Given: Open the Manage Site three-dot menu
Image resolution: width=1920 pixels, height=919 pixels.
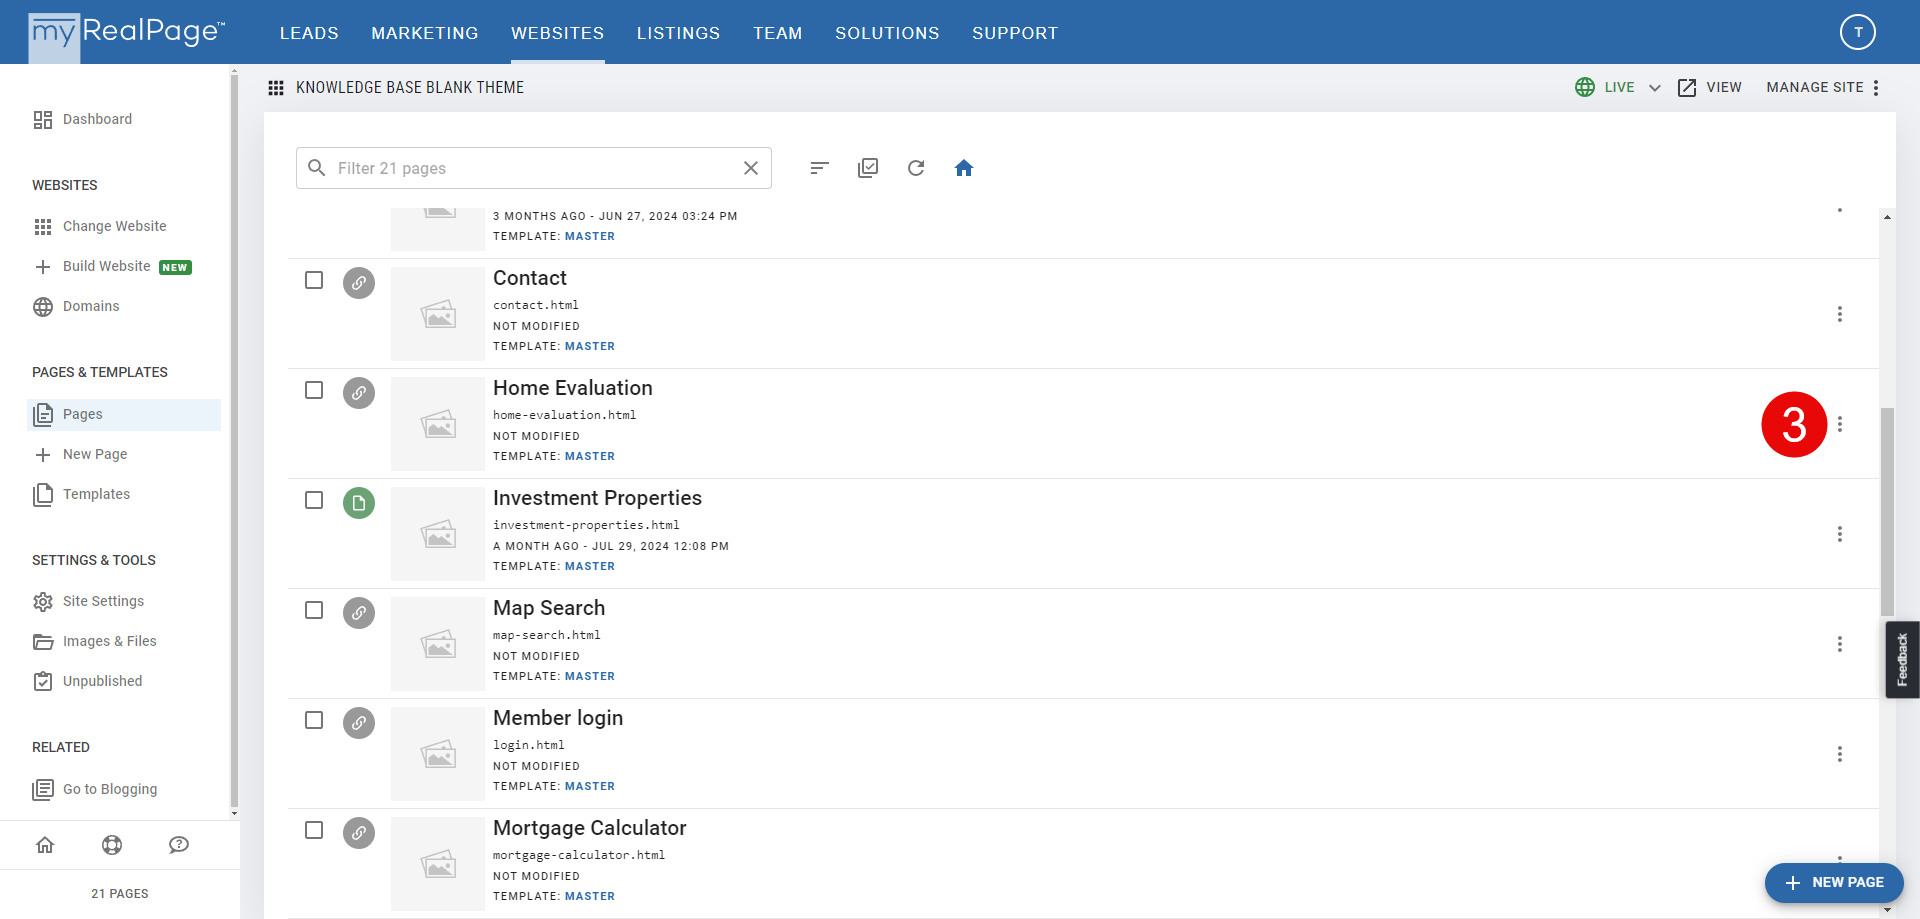Looking at the screenshot, I should tap(1876, 87).
